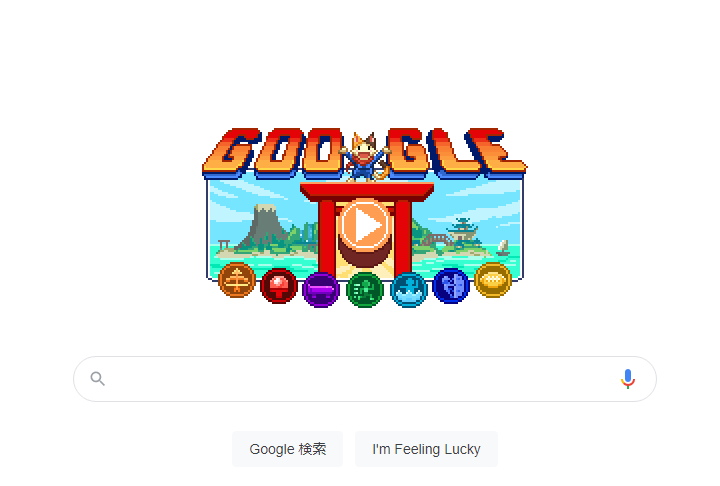
Task: Select the blue climbing wall badge
Action: (451, 286)
